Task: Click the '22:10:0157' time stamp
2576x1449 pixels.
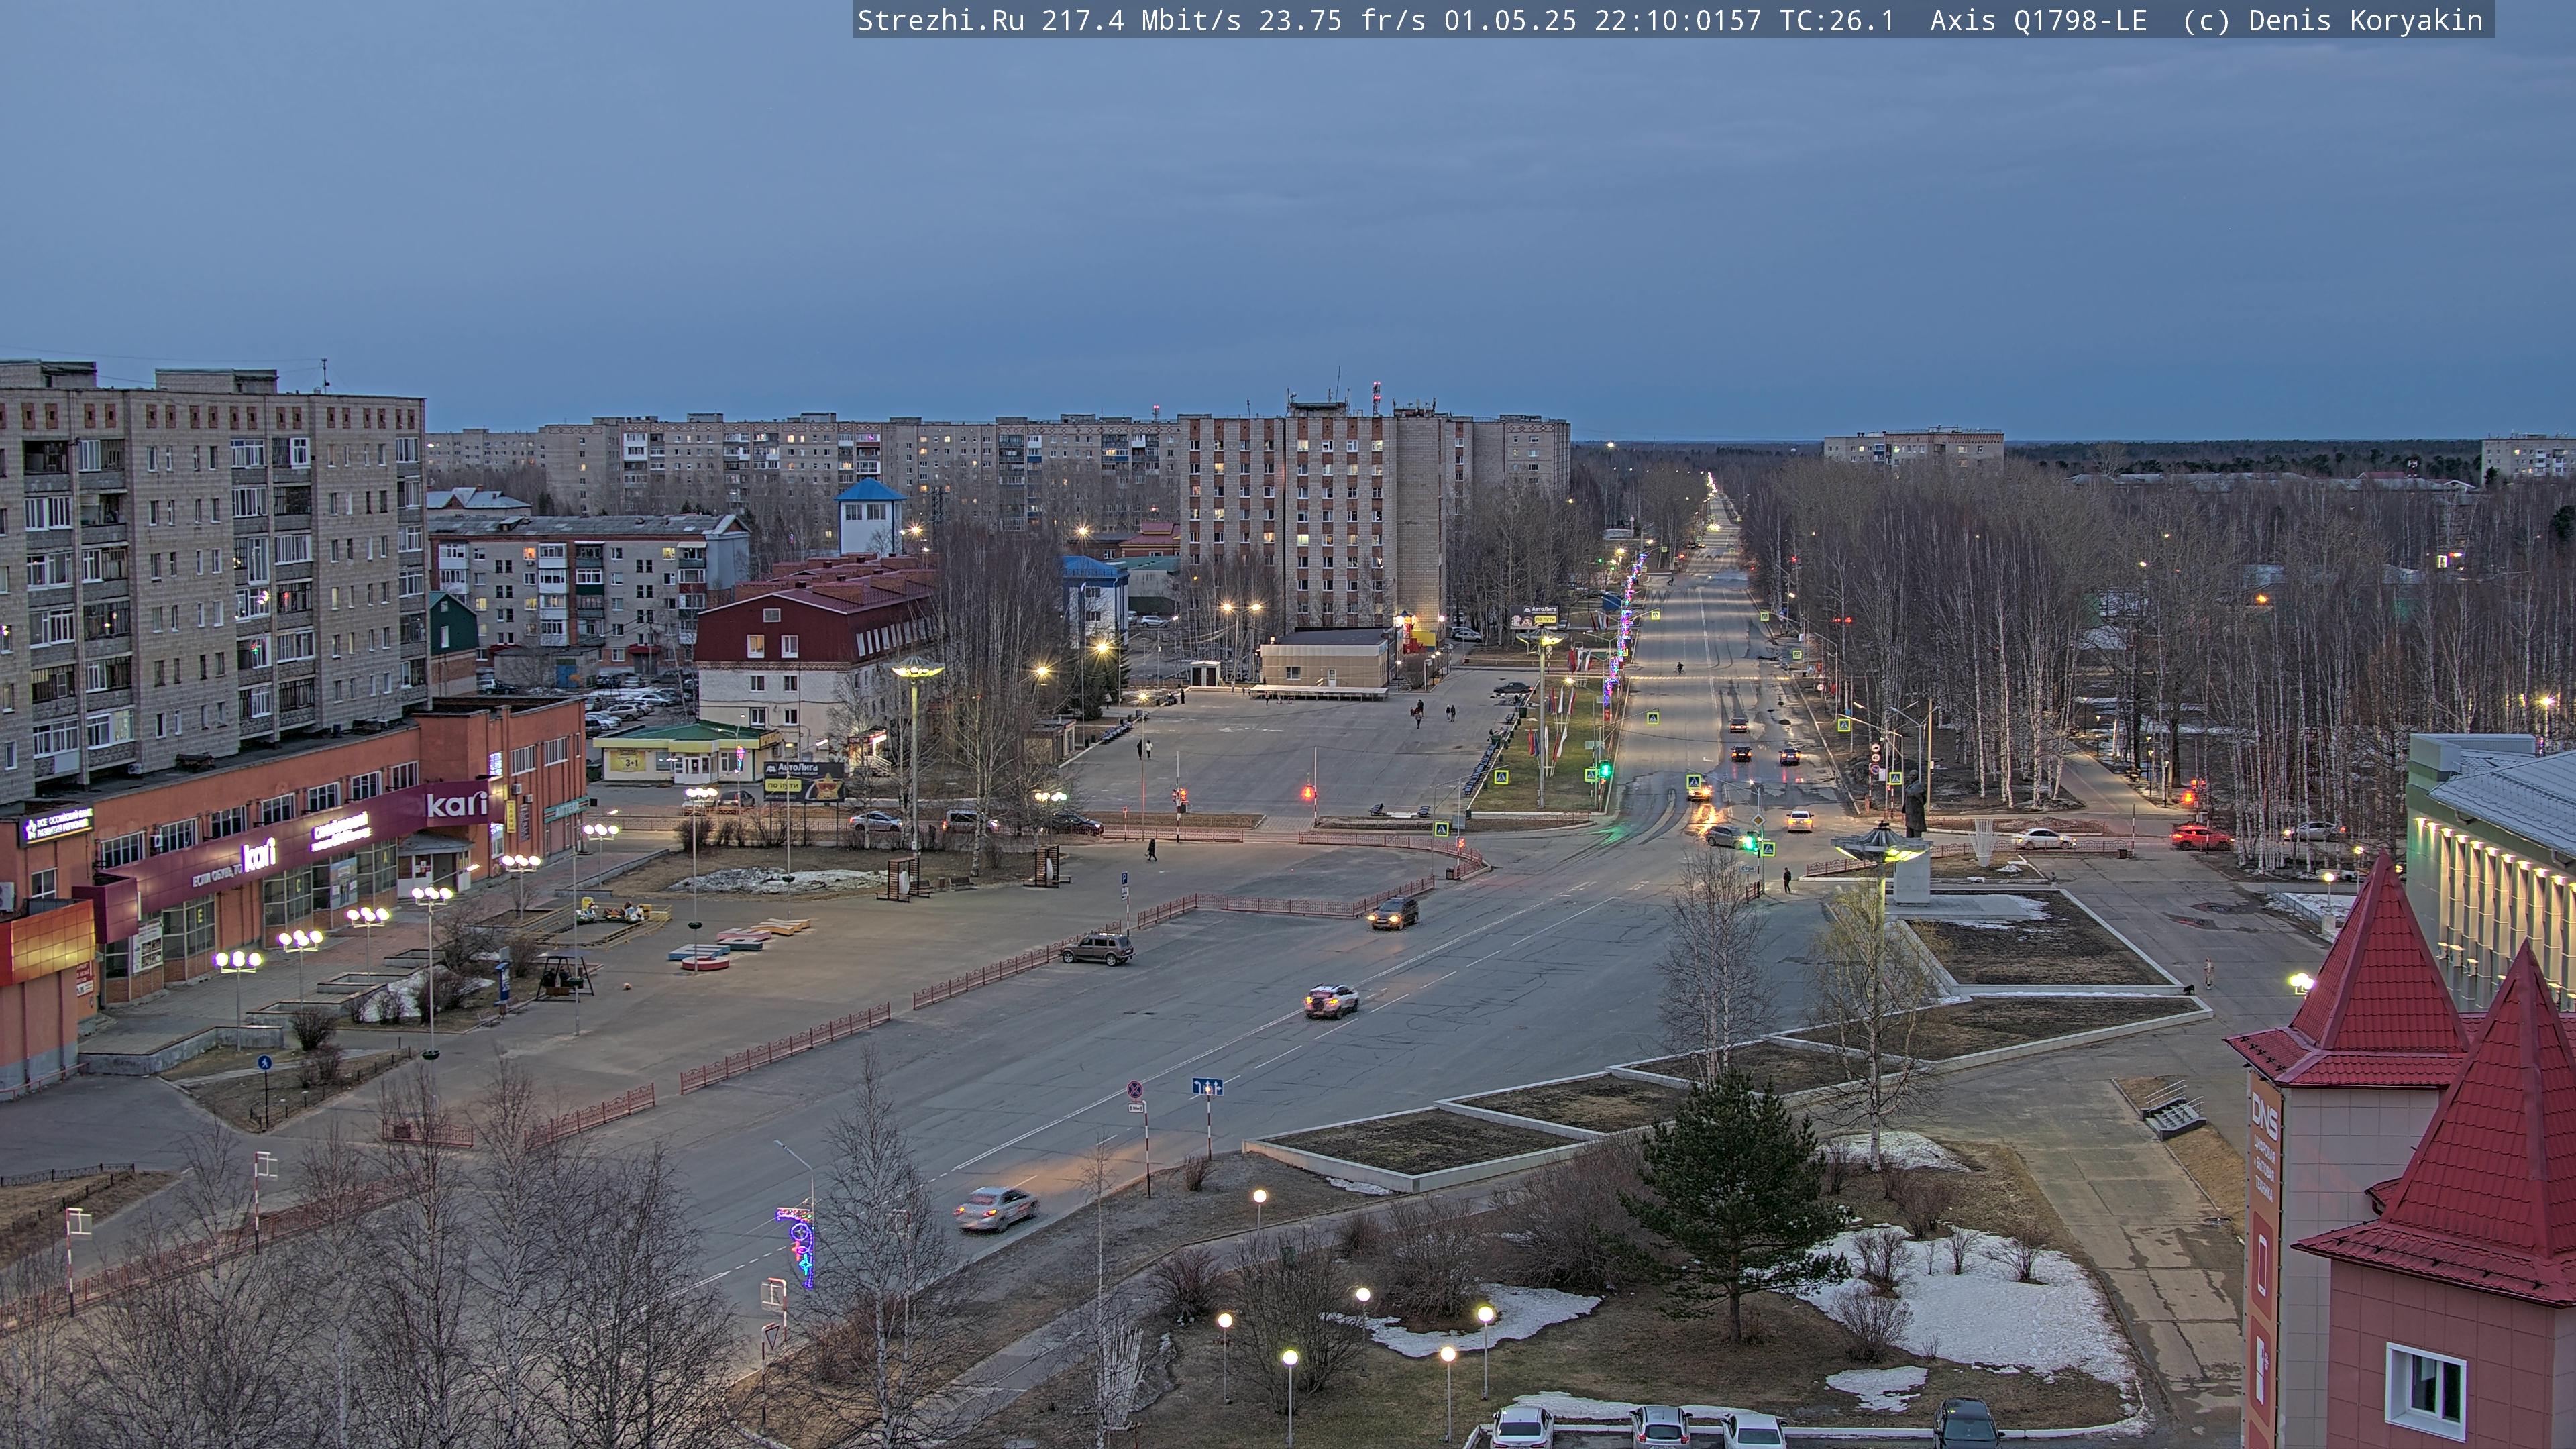Action: pyautogui.click(x=1678, y=21)
